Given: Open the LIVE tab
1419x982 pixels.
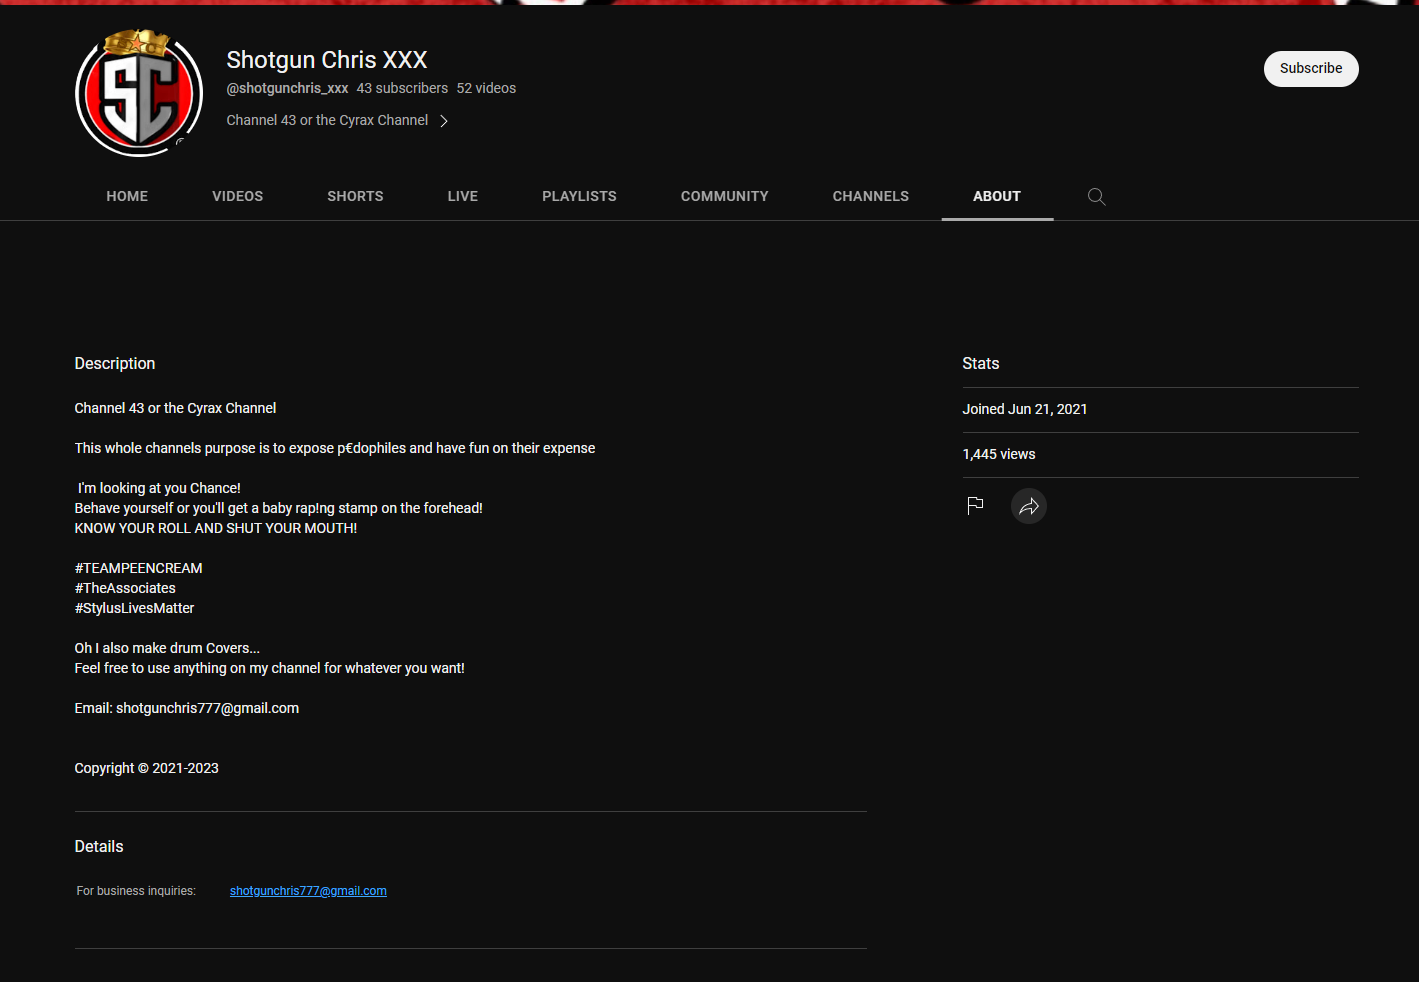Looking at the screenshot, I should 463,196.
